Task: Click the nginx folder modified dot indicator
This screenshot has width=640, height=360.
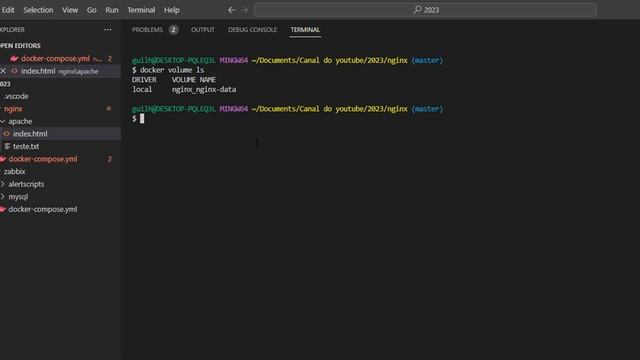Action: 109,109
